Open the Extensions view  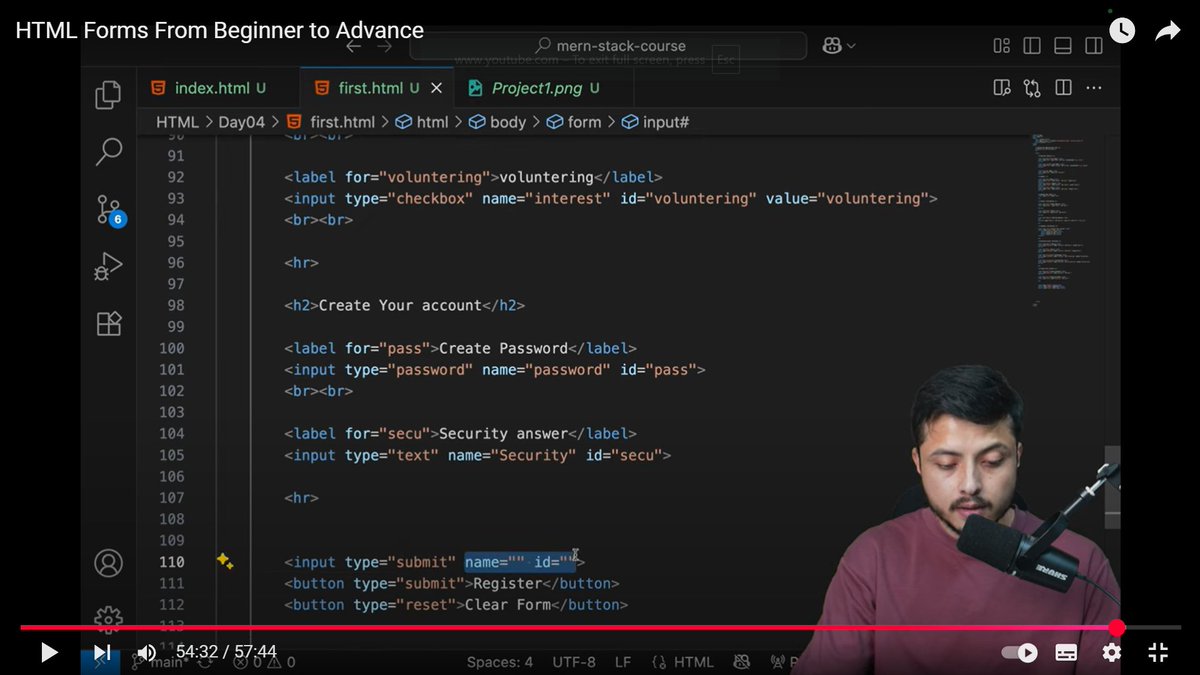point(108,323)
